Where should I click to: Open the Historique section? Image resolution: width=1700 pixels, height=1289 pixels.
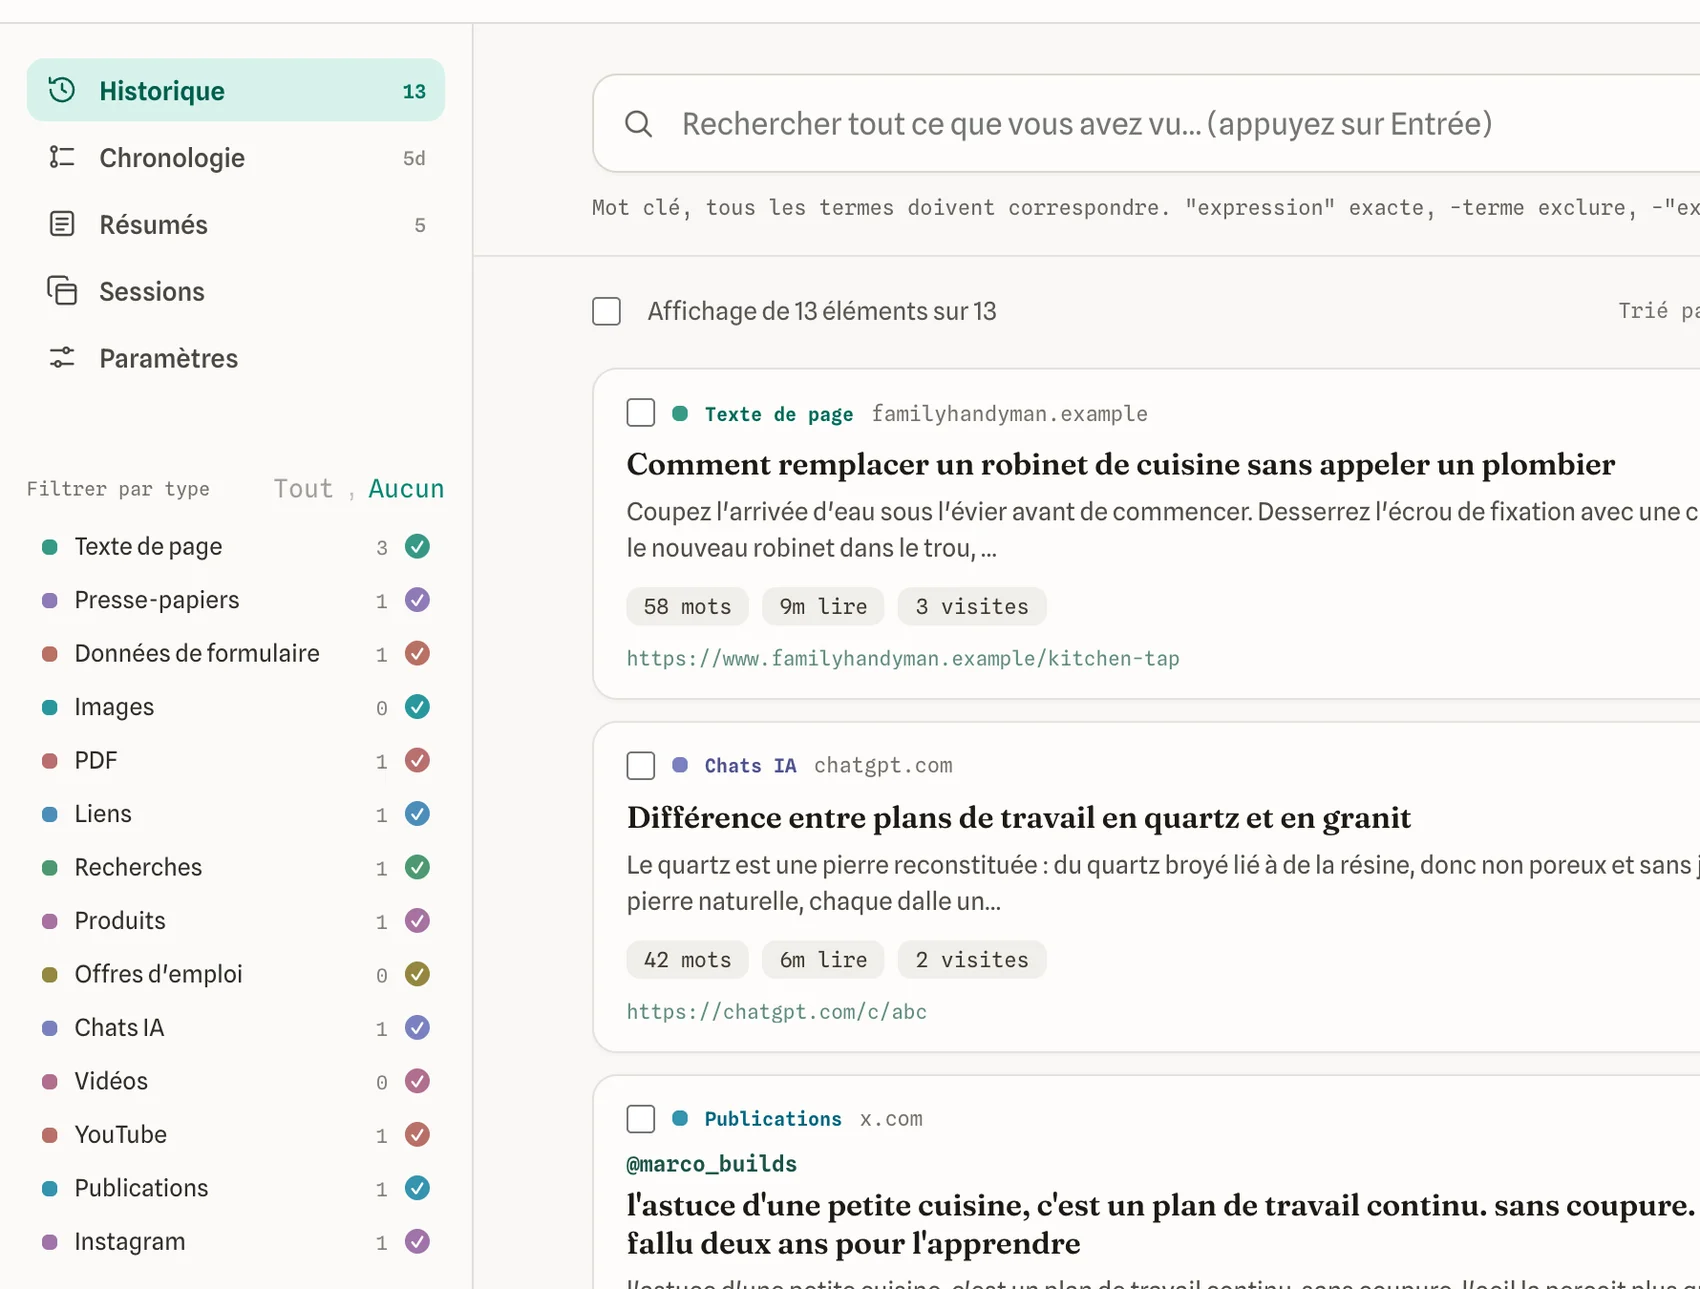(x=236, y=90)
